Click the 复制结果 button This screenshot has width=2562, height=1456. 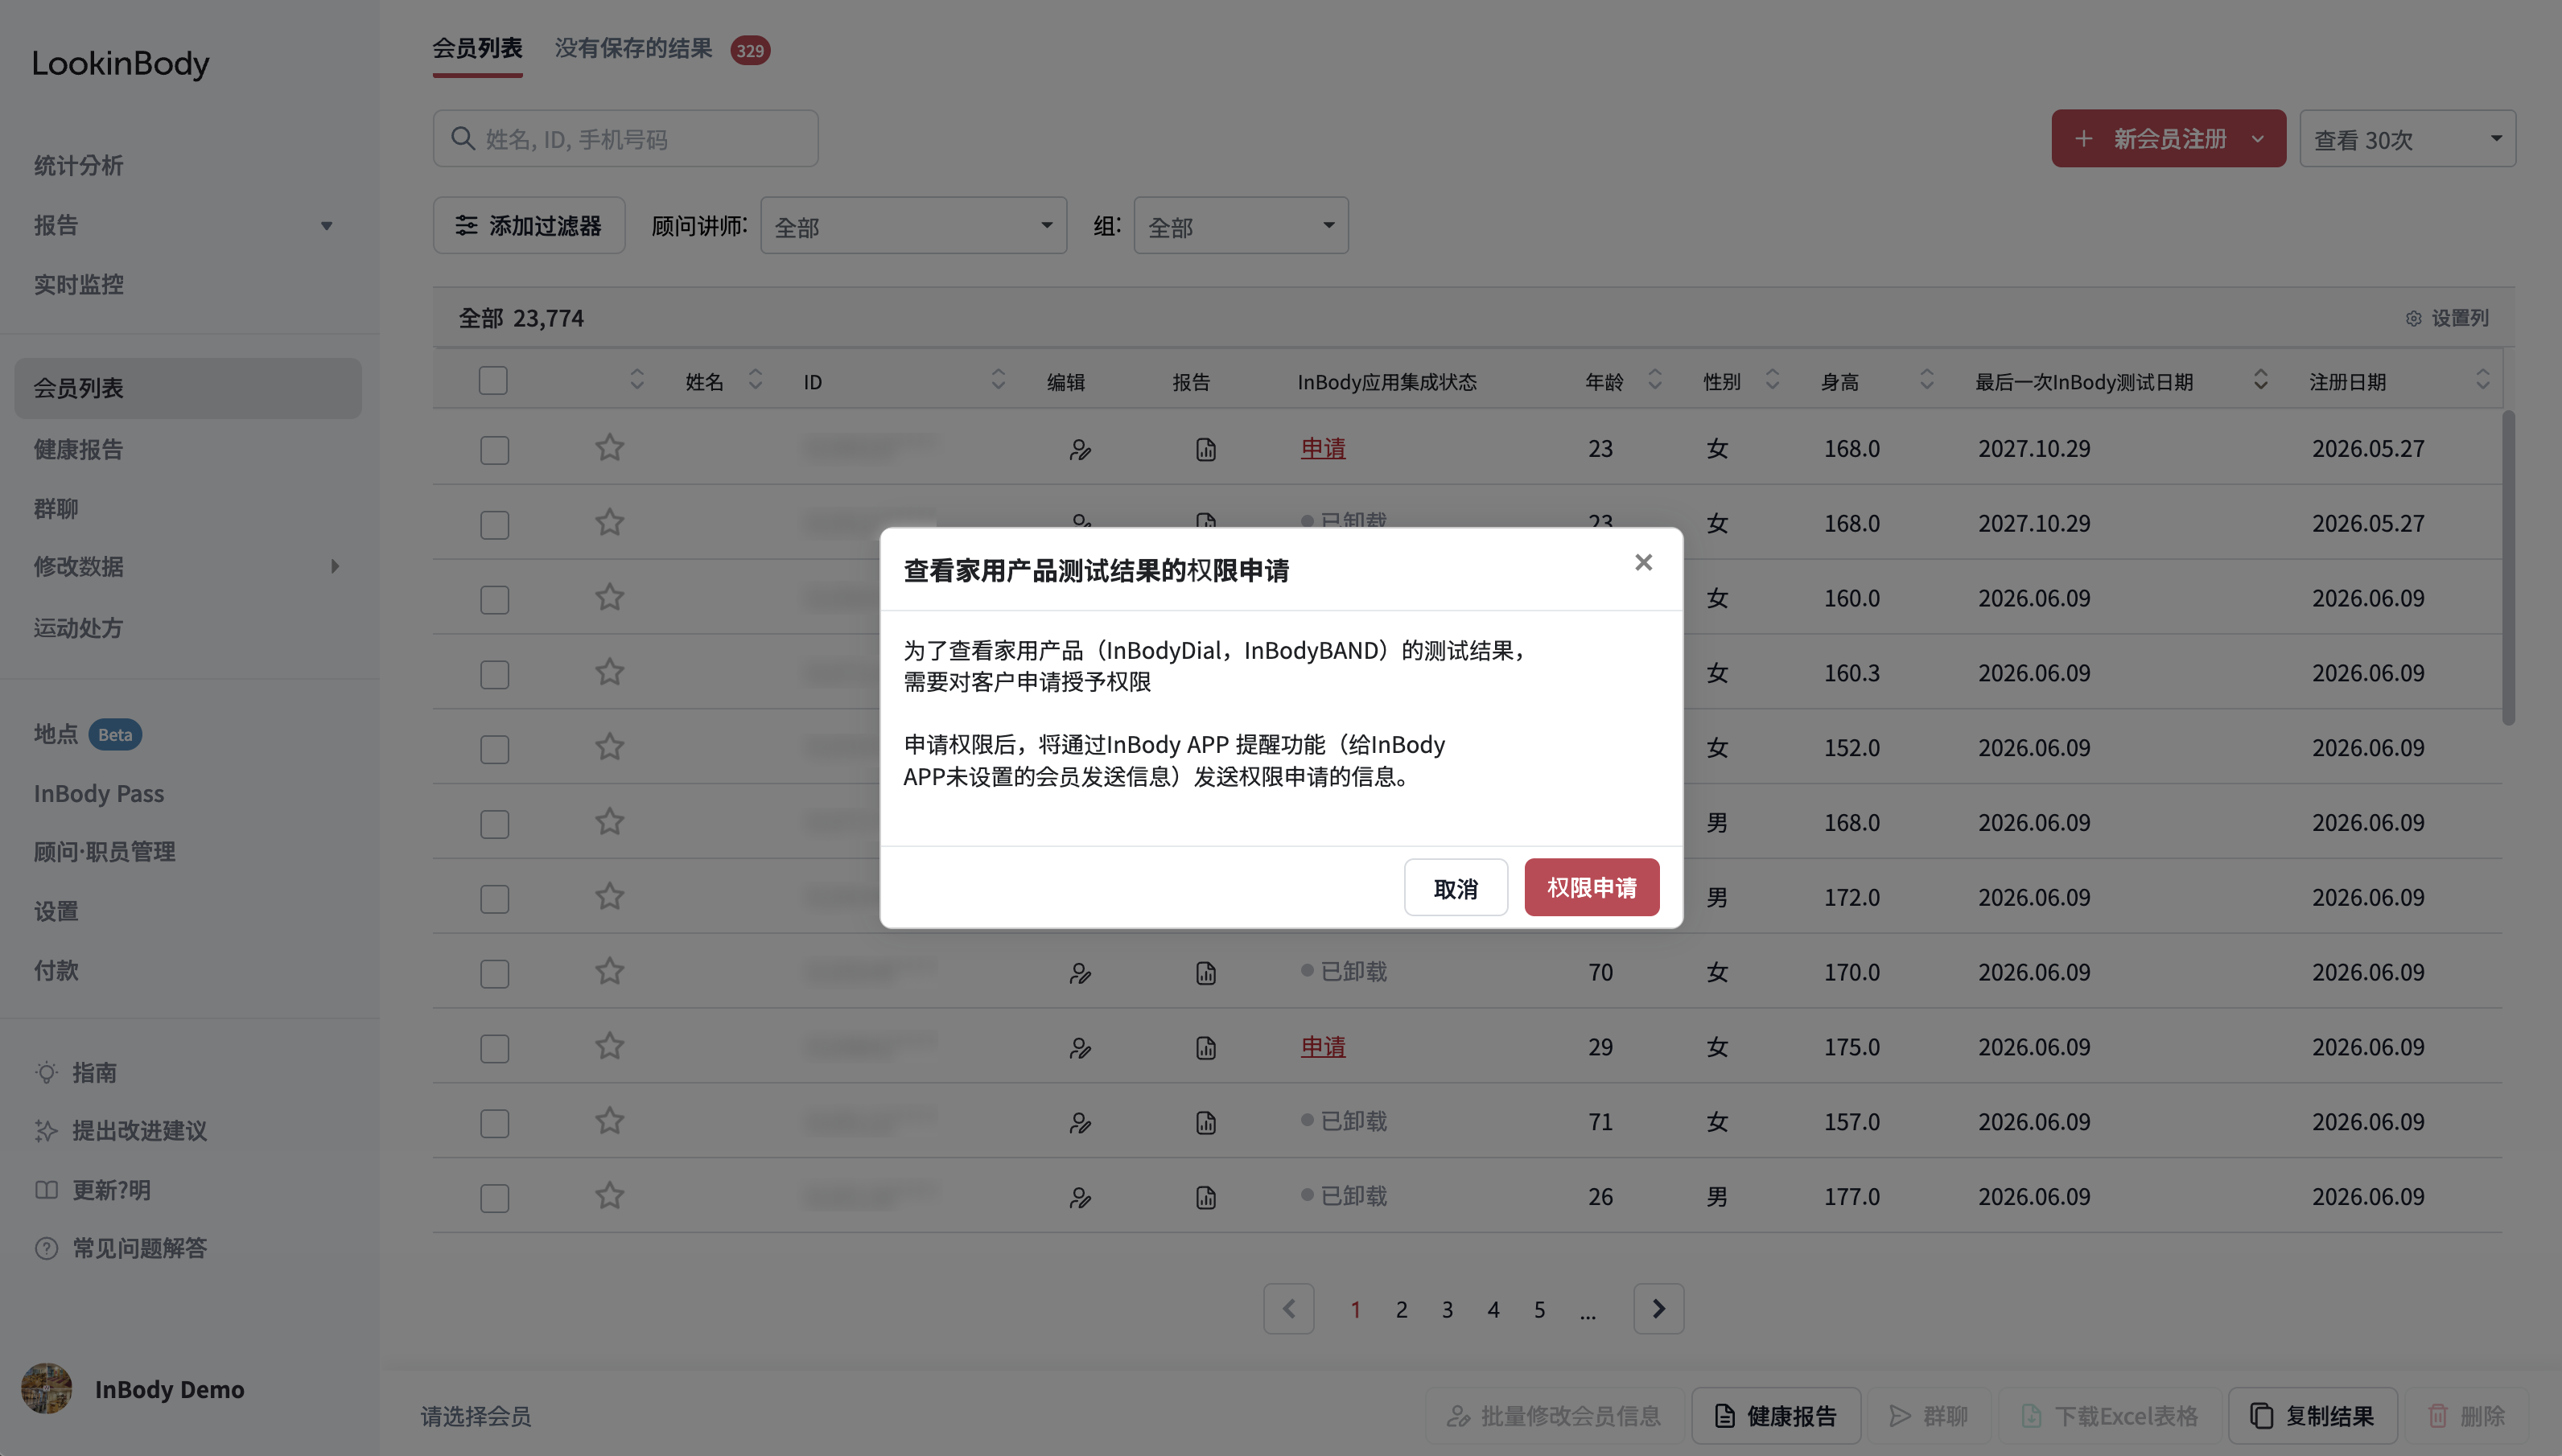pyautogui.click(x=2312, y=1416)
